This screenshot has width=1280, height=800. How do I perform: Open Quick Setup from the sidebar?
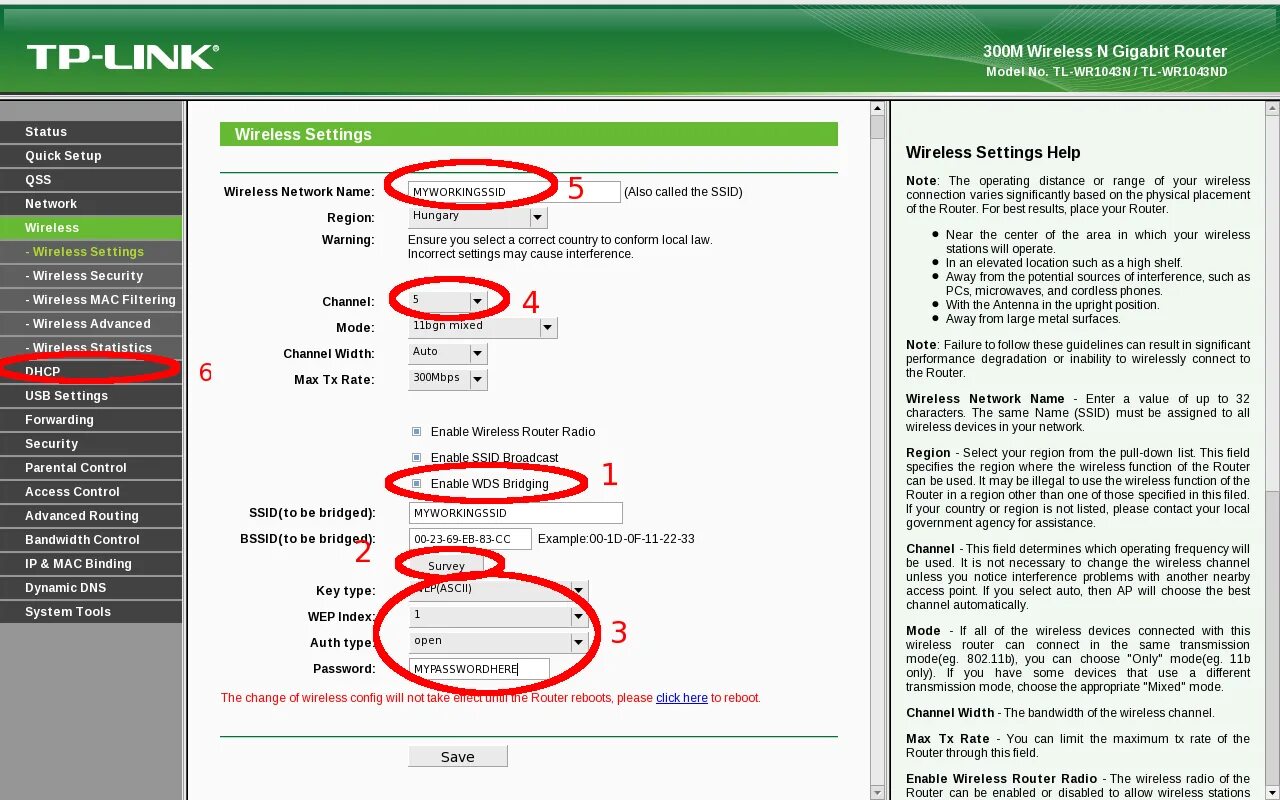[91, 156]
